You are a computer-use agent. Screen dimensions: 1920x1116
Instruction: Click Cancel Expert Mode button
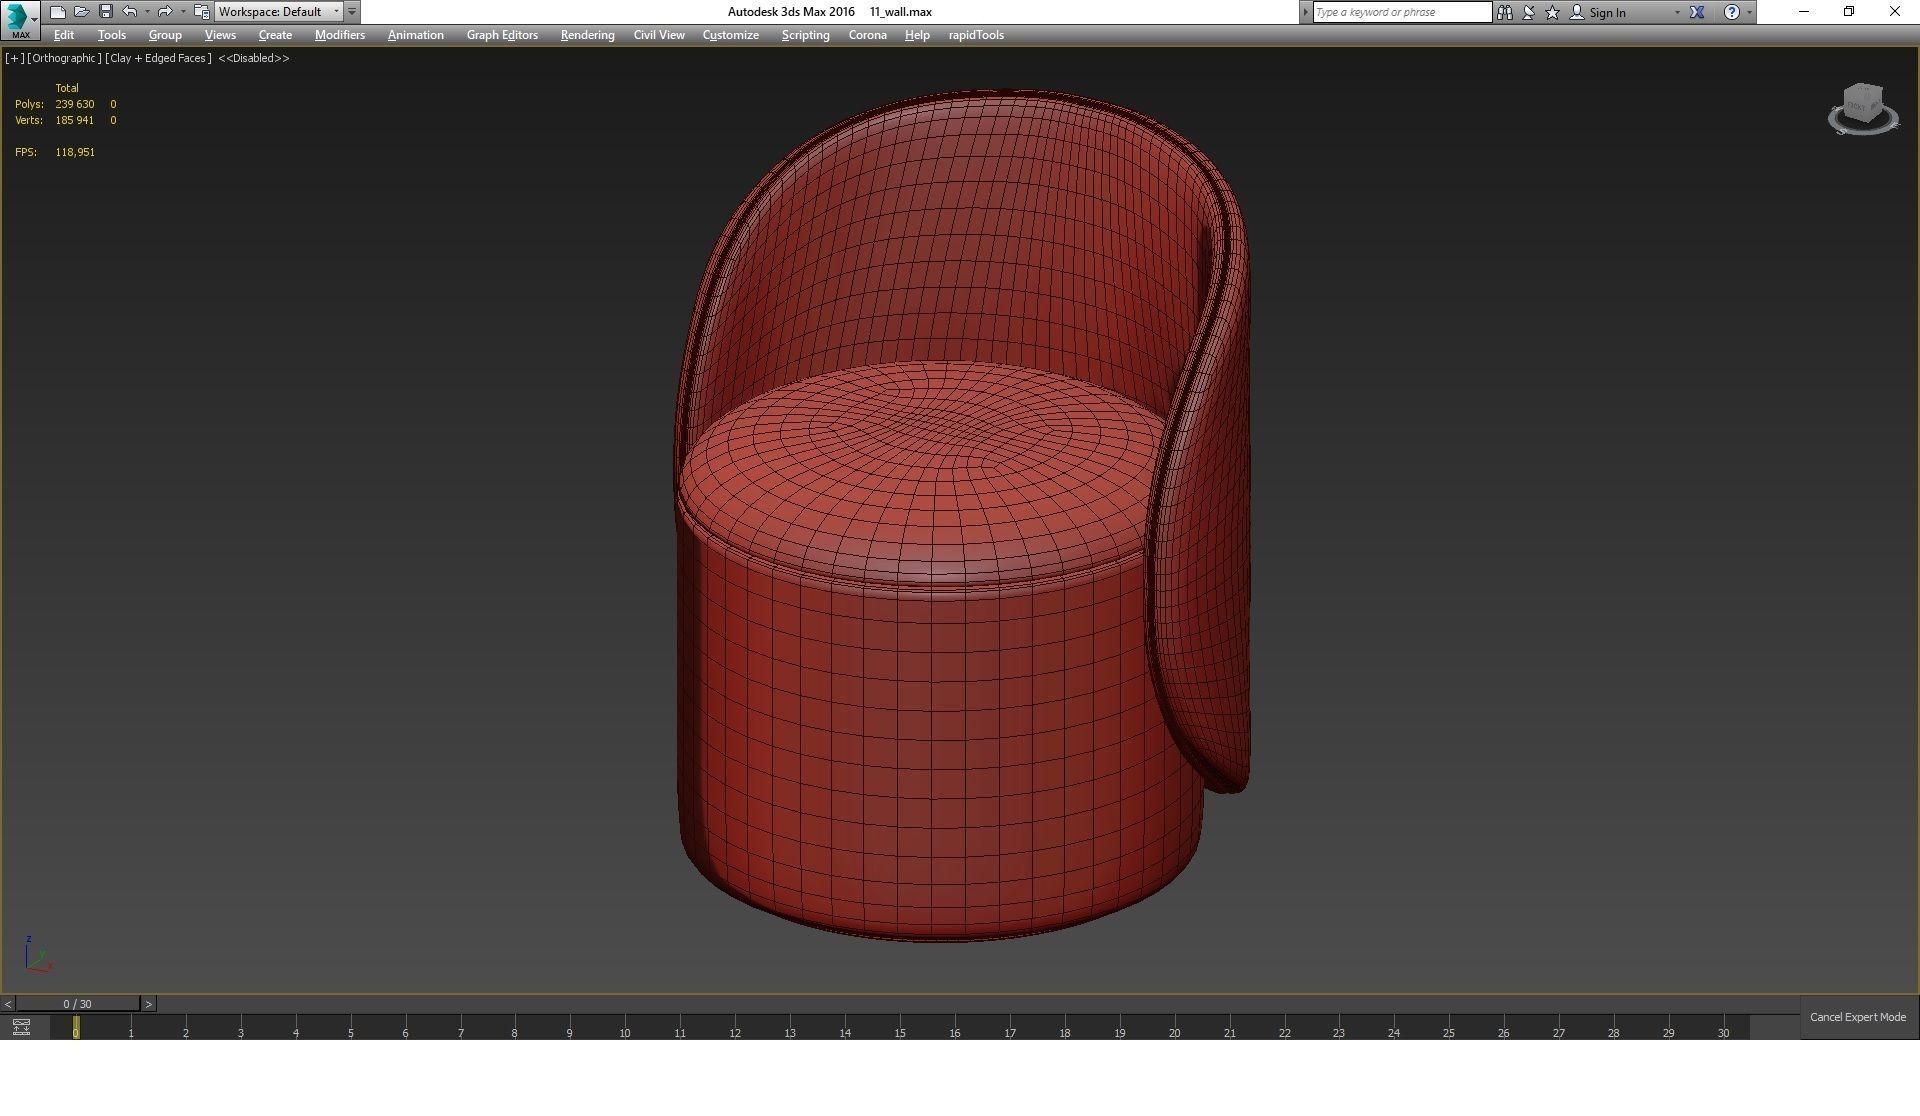coord(1858,1017)
